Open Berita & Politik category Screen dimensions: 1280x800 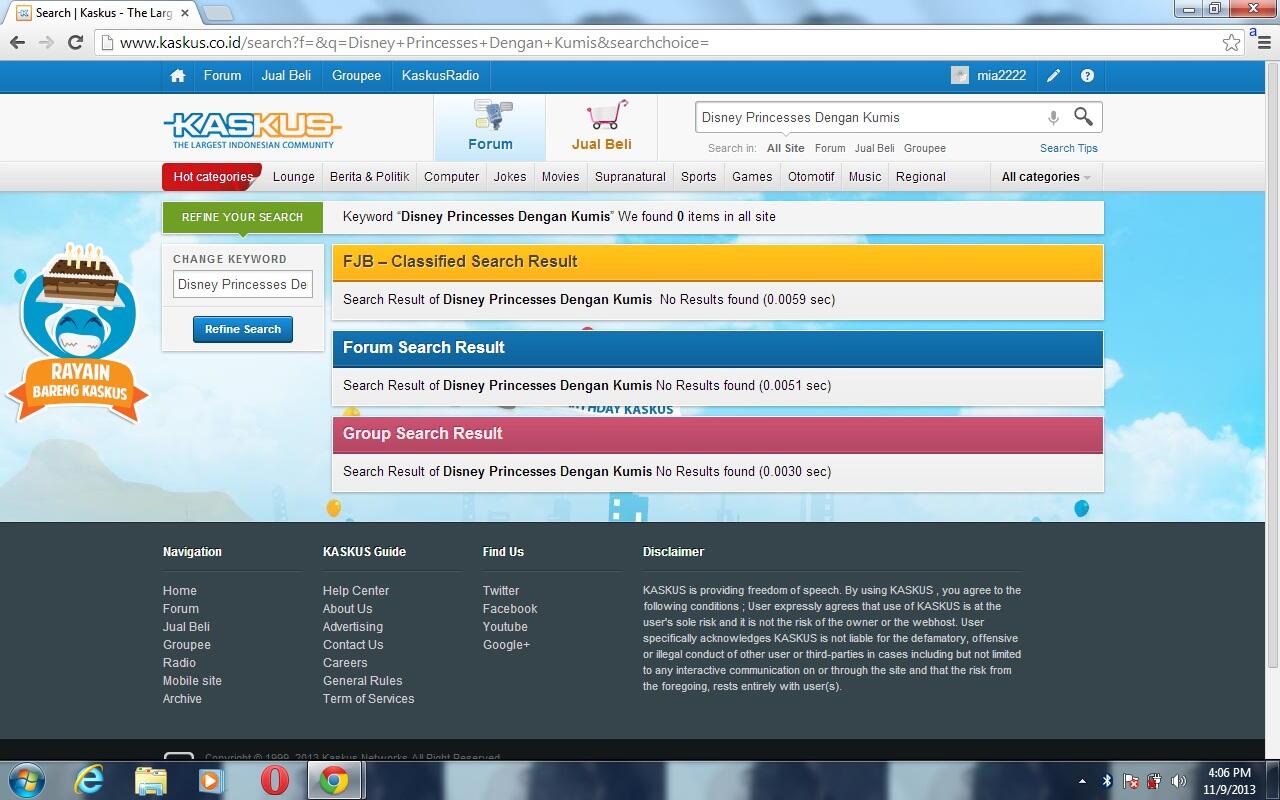[x=369, y=177]
